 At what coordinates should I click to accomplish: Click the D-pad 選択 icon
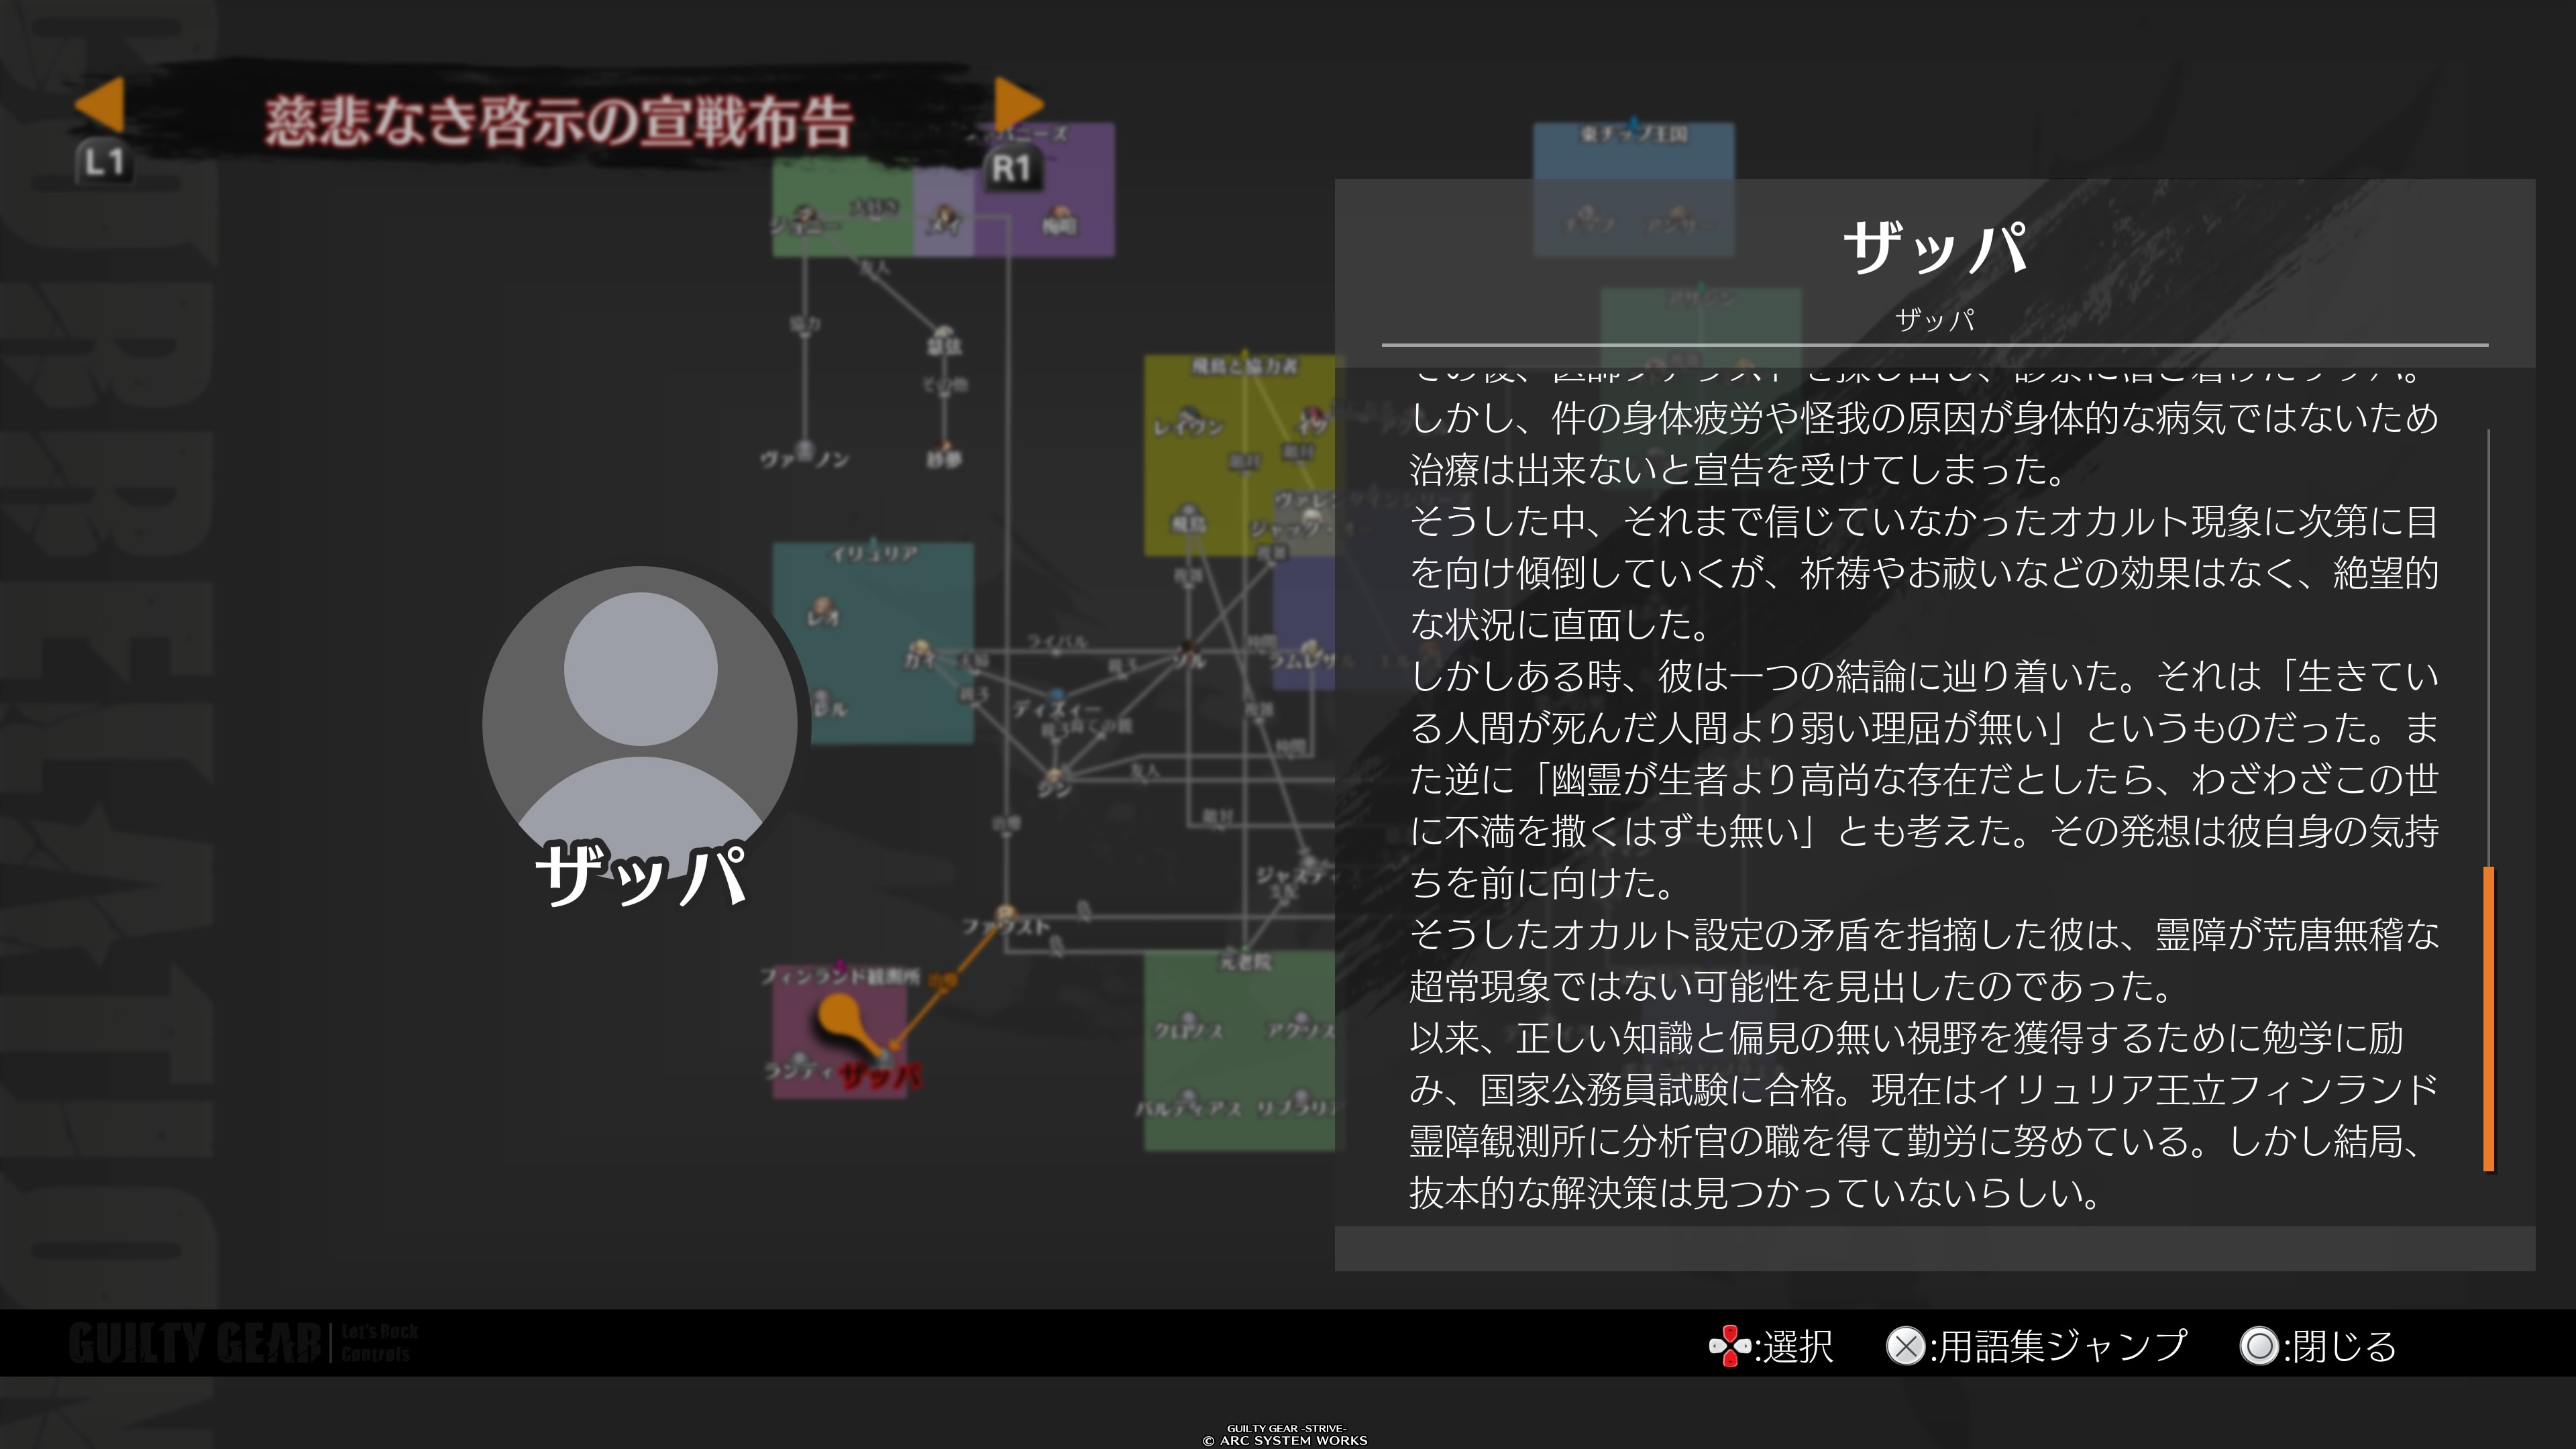[1729, 1346]
